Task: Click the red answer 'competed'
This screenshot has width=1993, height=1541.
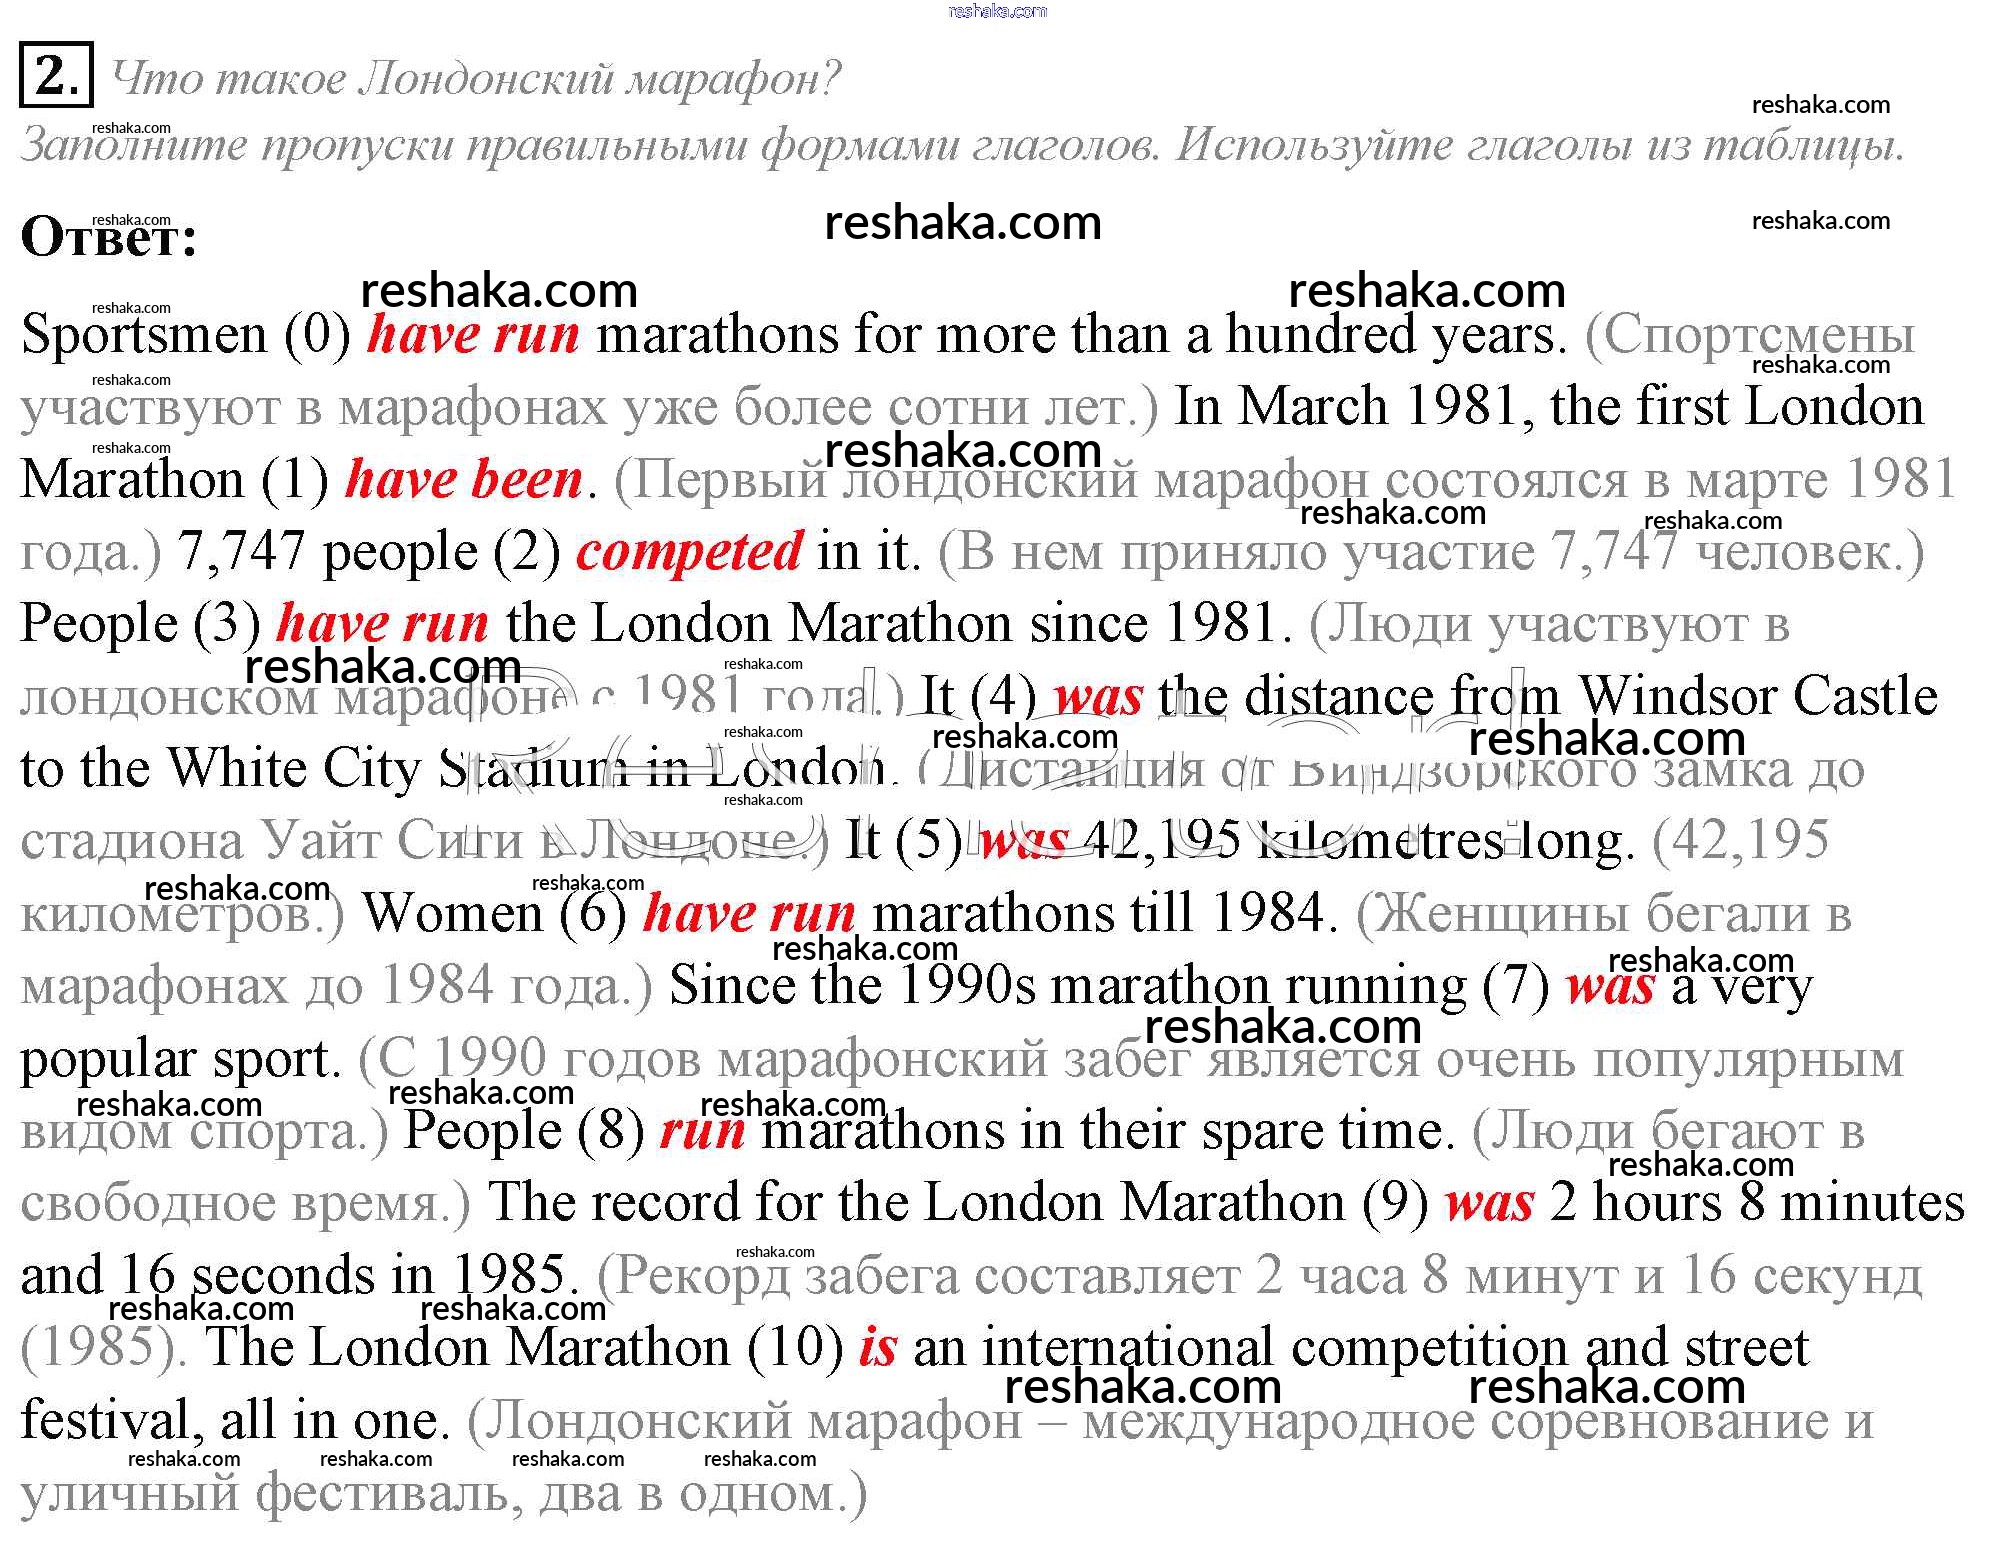Action: click(x=689, y=552)
